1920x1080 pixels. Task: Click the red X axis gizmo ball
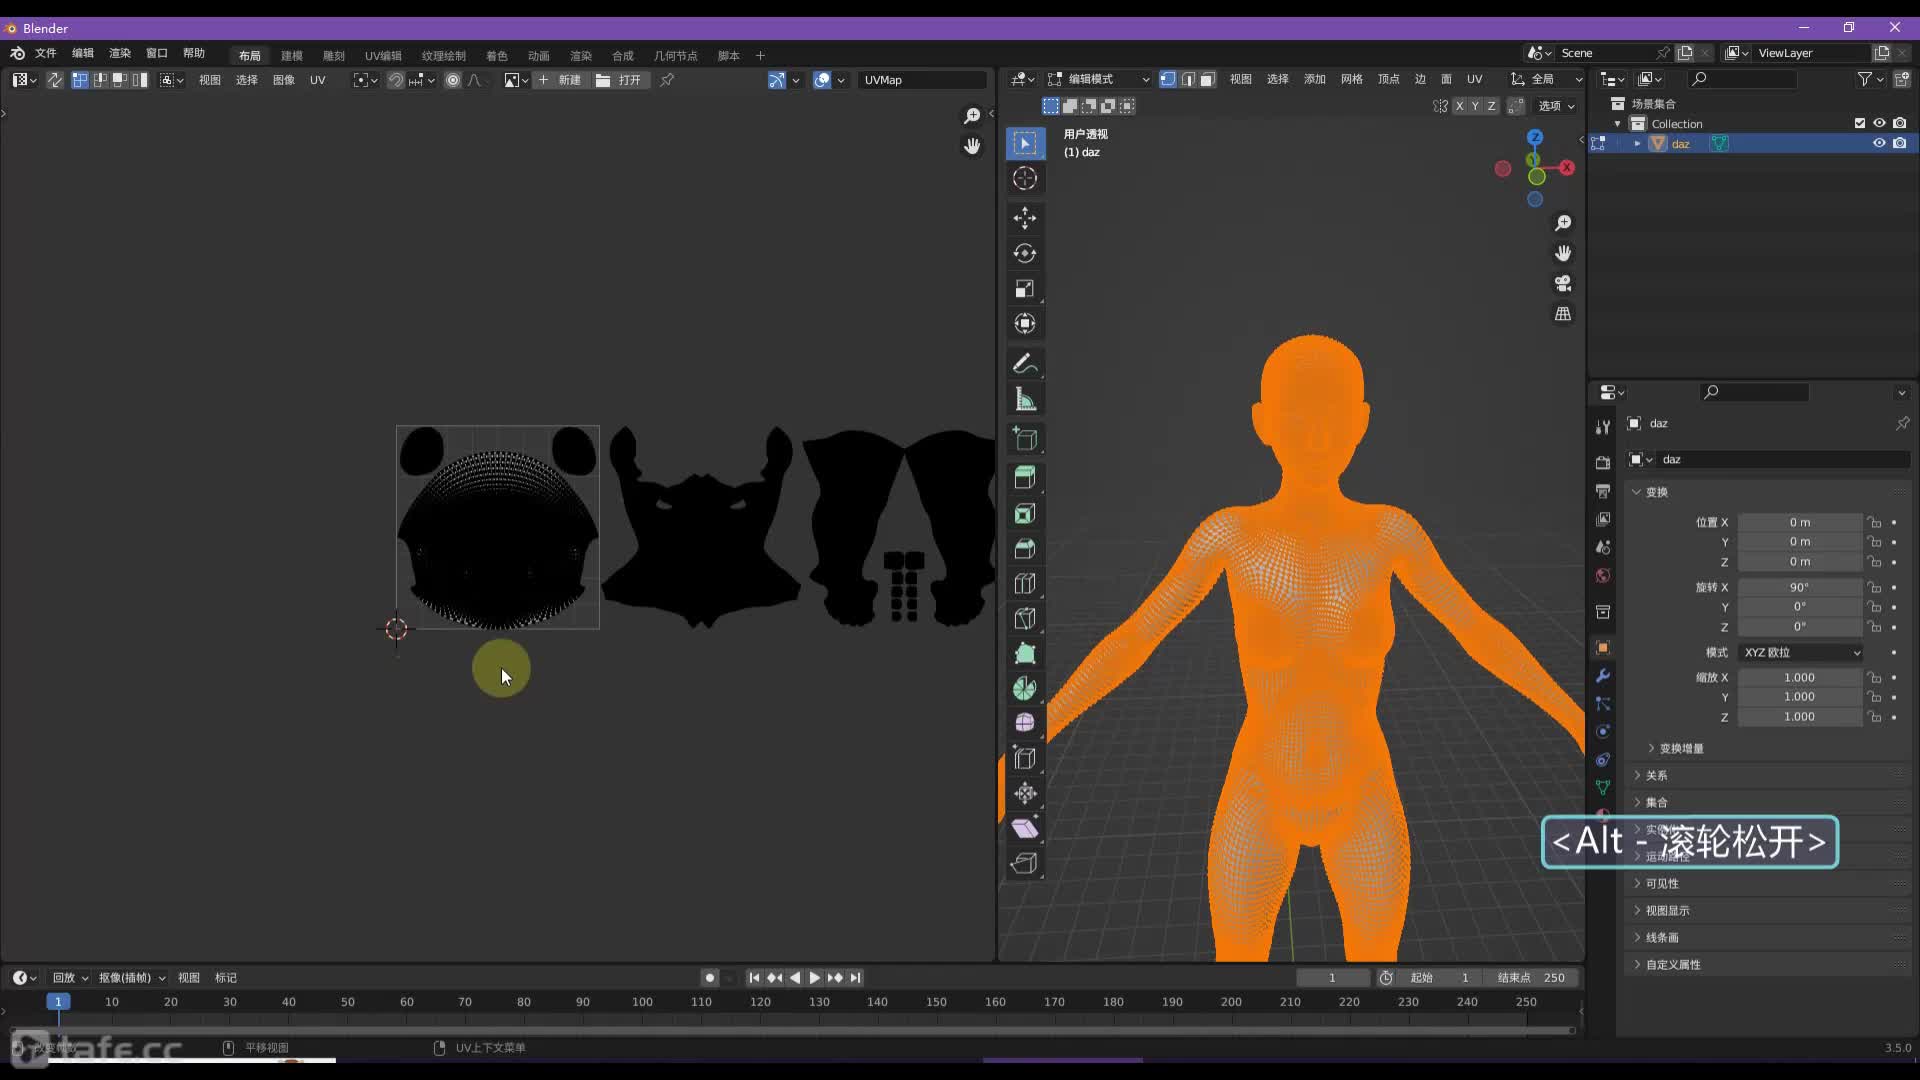[1567, 168]
